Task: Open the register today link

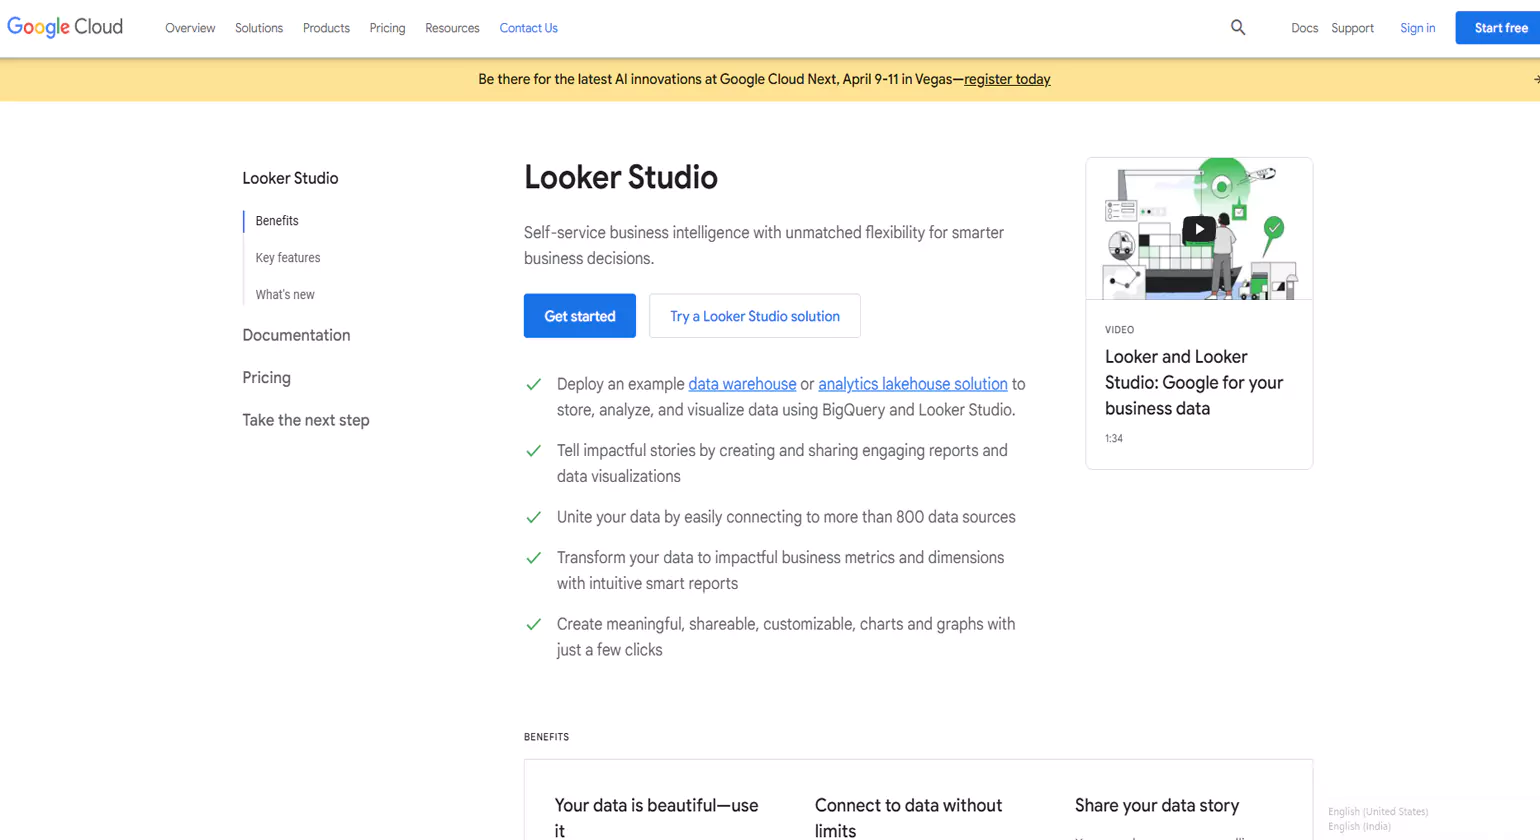Action: tap(1007, 79)
